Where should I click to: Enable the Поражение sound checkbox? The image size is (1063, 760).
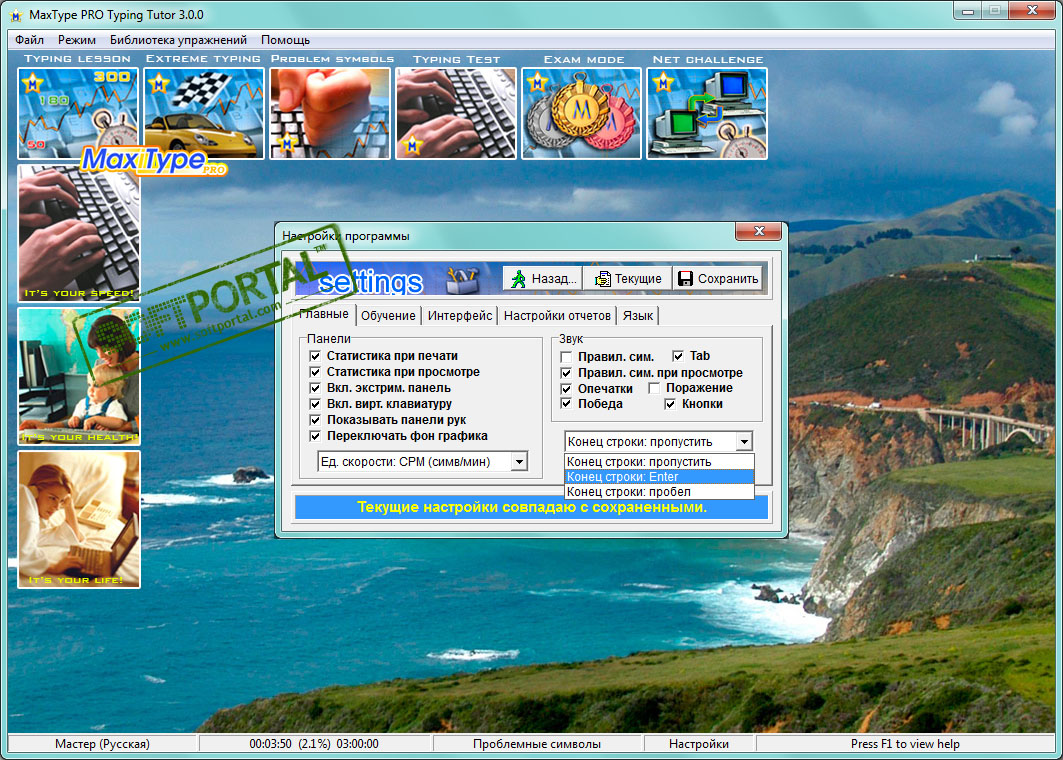click(x=654, y=388)
